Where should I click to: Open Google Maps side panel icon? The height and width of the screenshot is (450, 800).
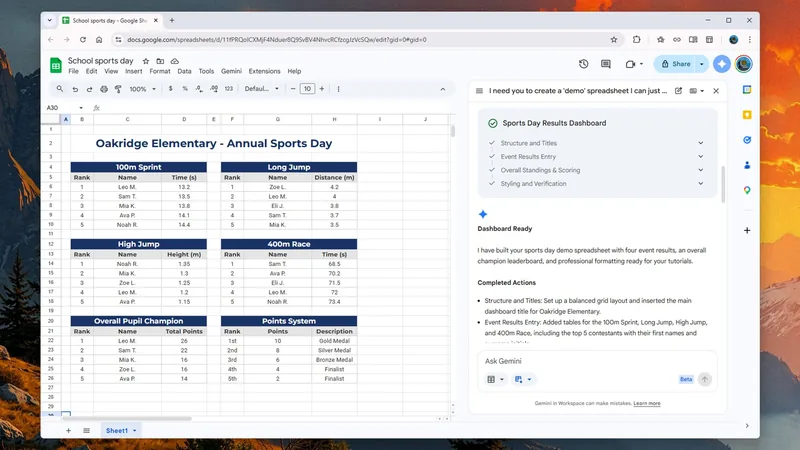746,190
